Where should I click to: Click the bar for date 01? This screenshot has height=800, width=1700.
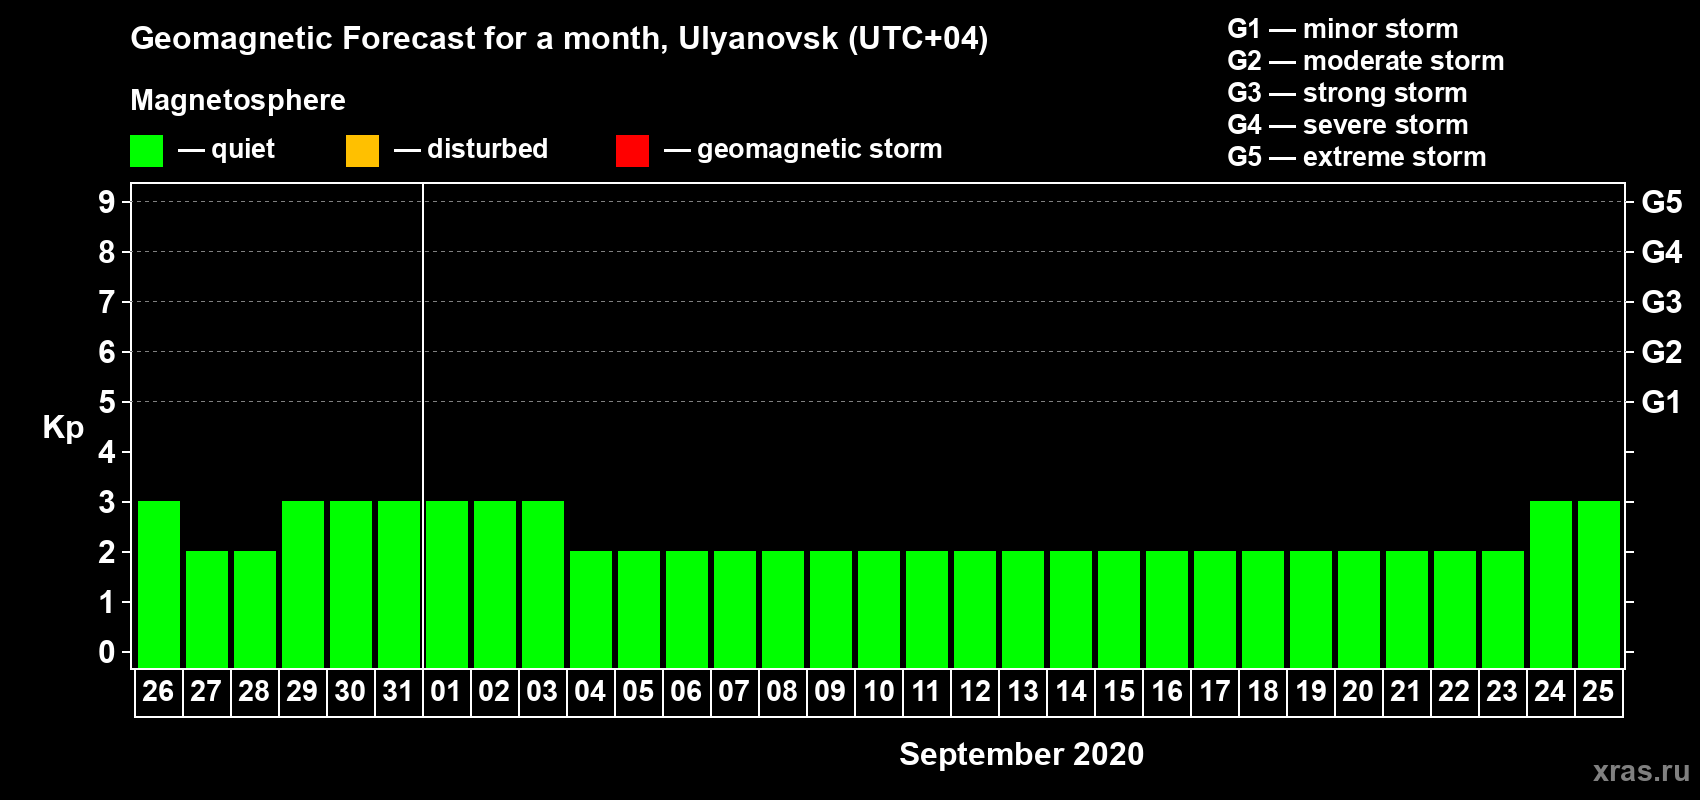[x=447, y=584]
